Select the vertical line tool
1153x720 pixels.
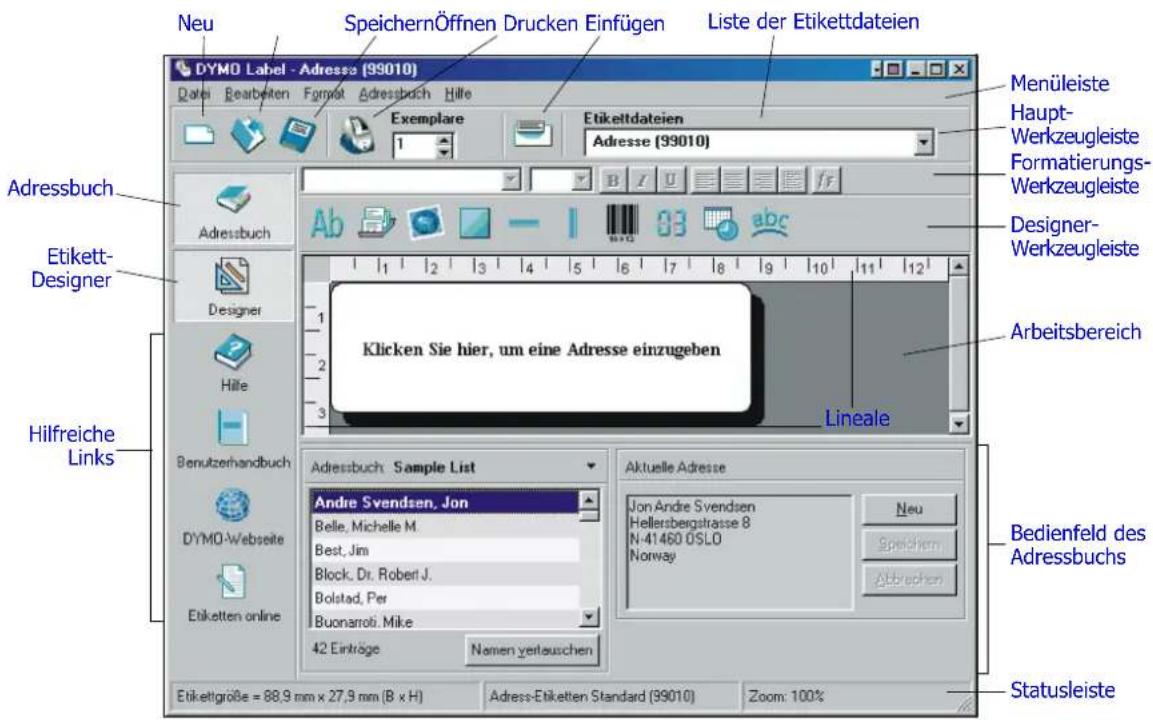pos(573,223)
